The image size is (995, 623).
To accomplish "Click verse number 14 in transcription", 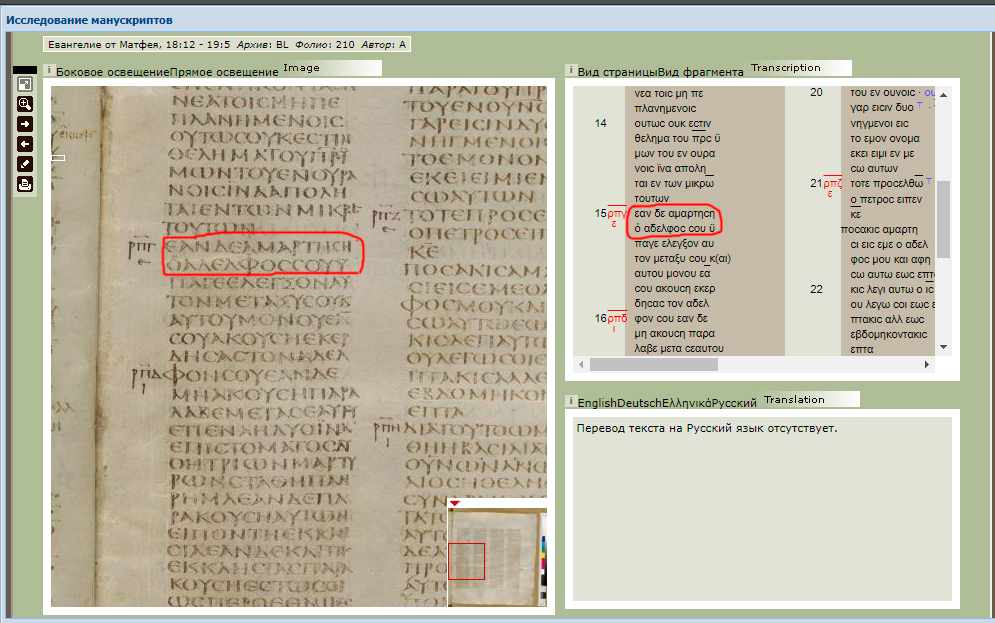I will 600,123.
